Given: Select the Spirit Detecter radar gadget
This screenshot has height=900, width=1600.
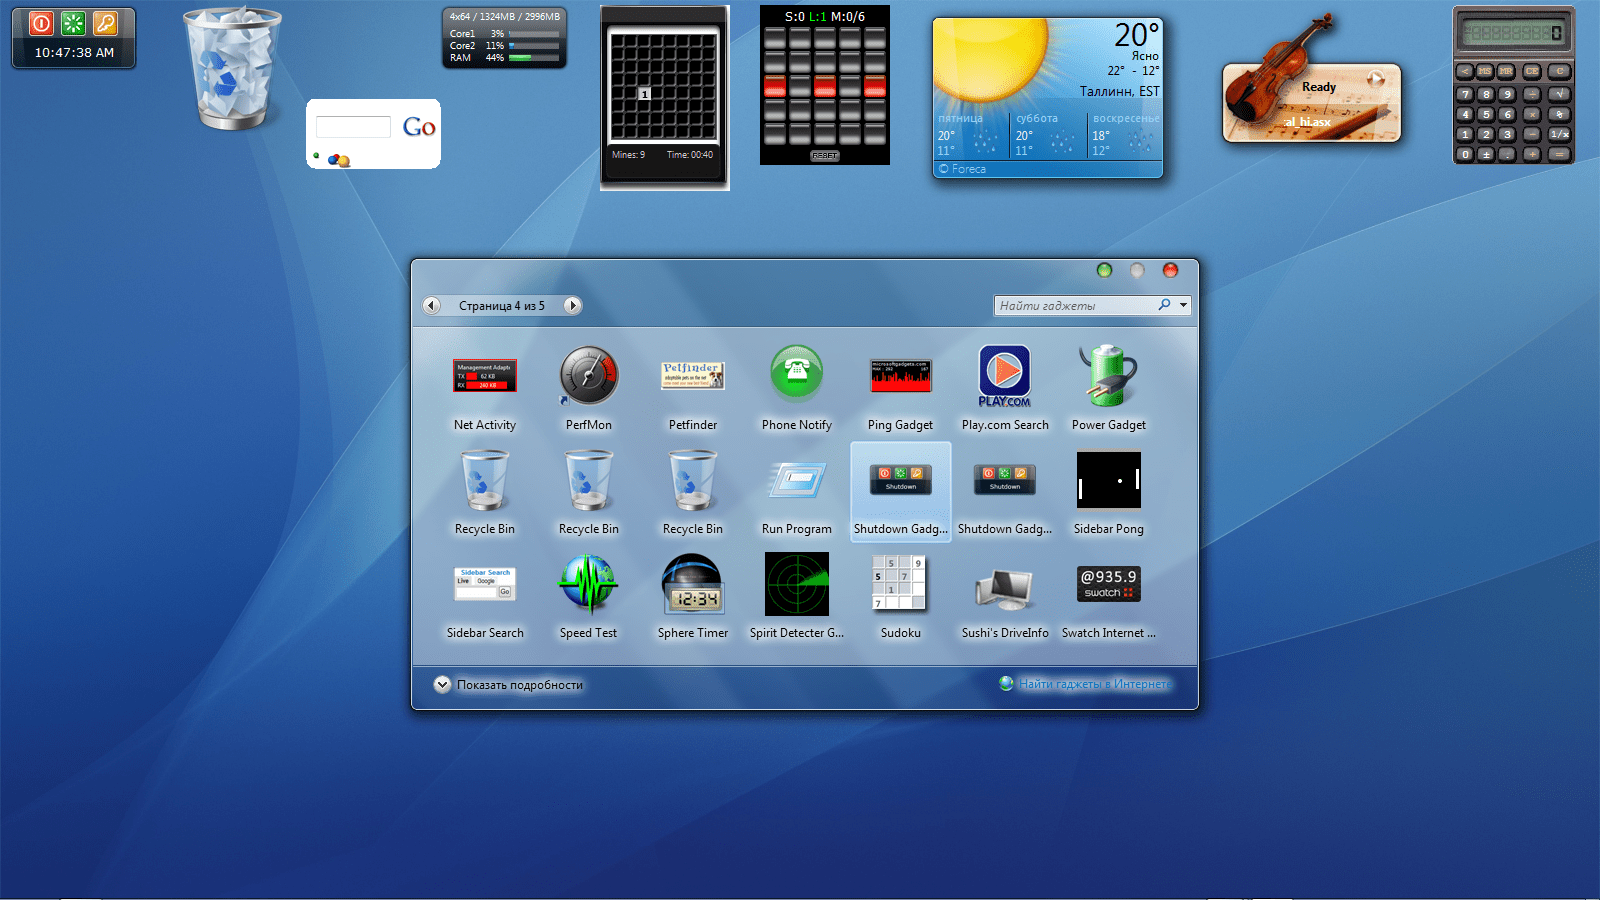Looking at the screenshot, I should coord(797,598).
